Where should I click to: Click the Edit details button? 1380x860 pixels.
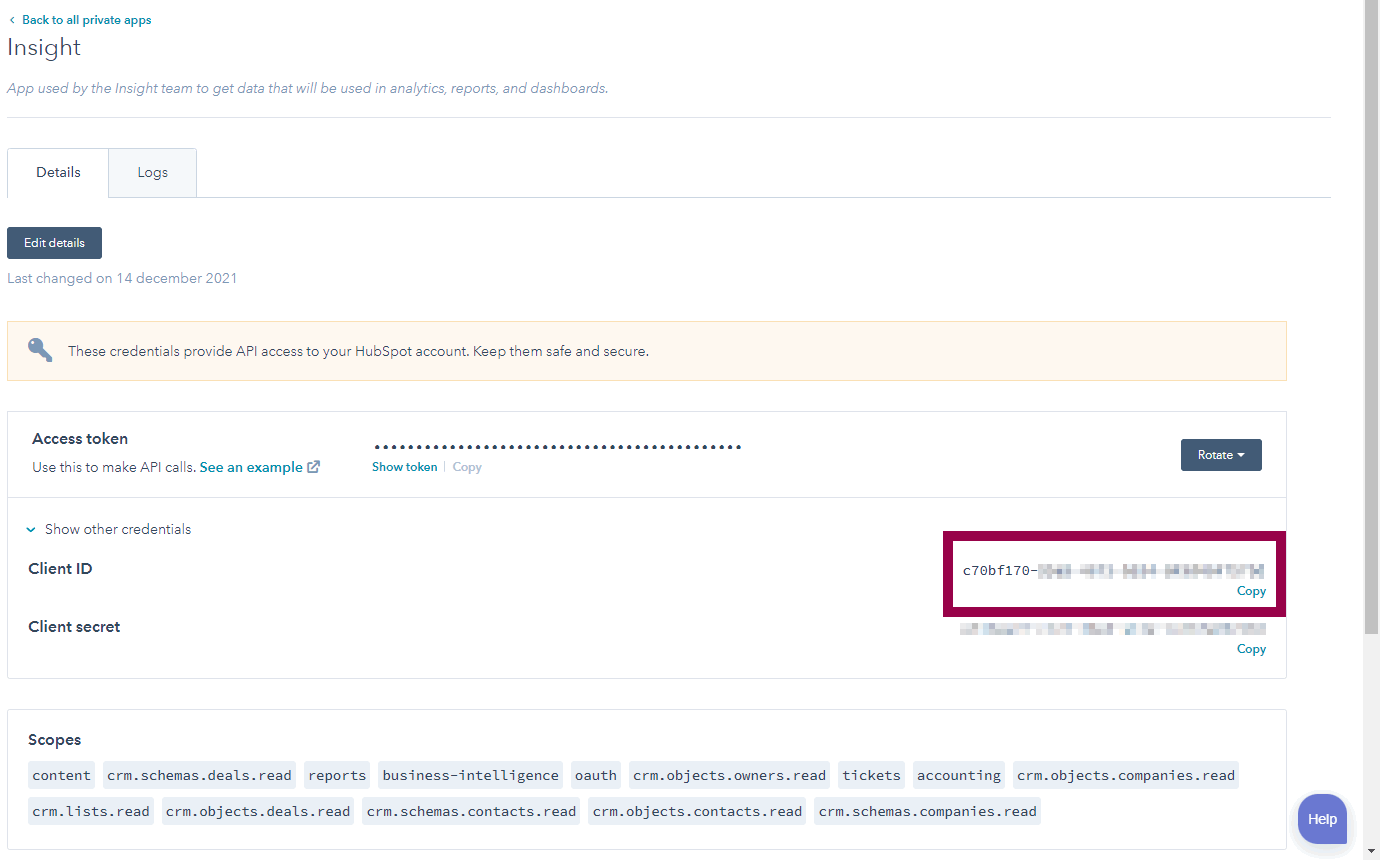54,242
